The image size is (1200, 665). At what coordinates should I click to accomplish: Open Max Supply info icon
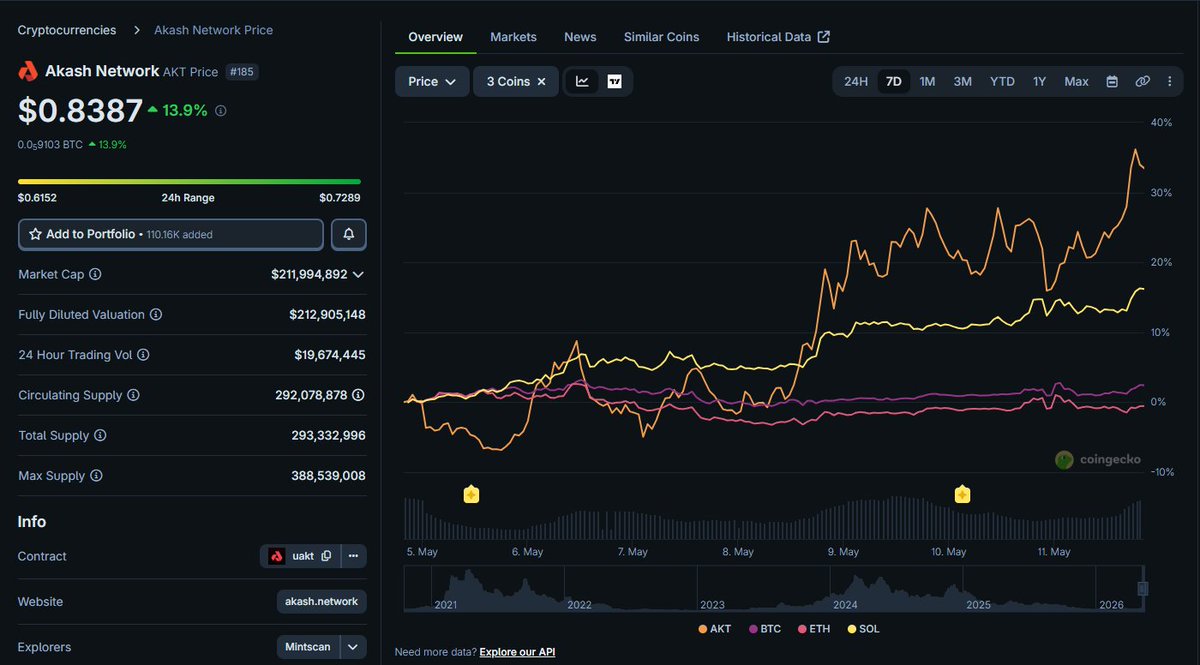[96, 476]
